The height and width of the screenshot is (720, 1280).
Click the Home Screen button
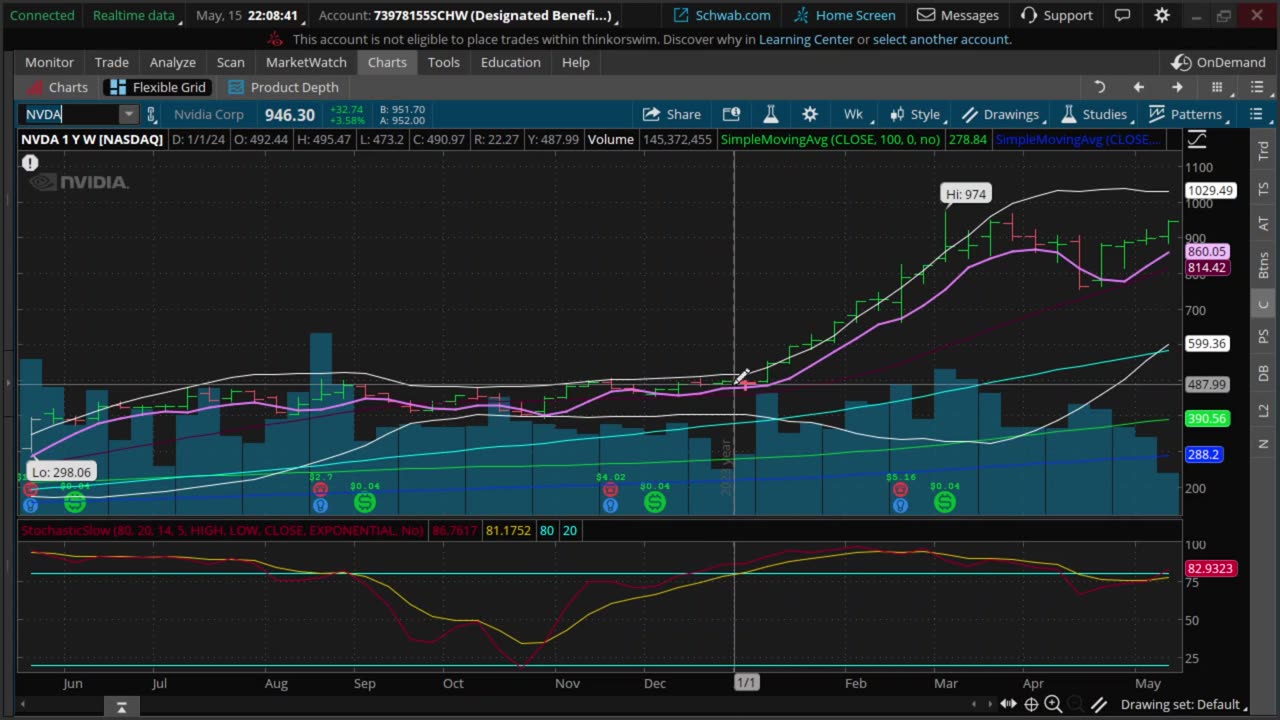[844, 15]
